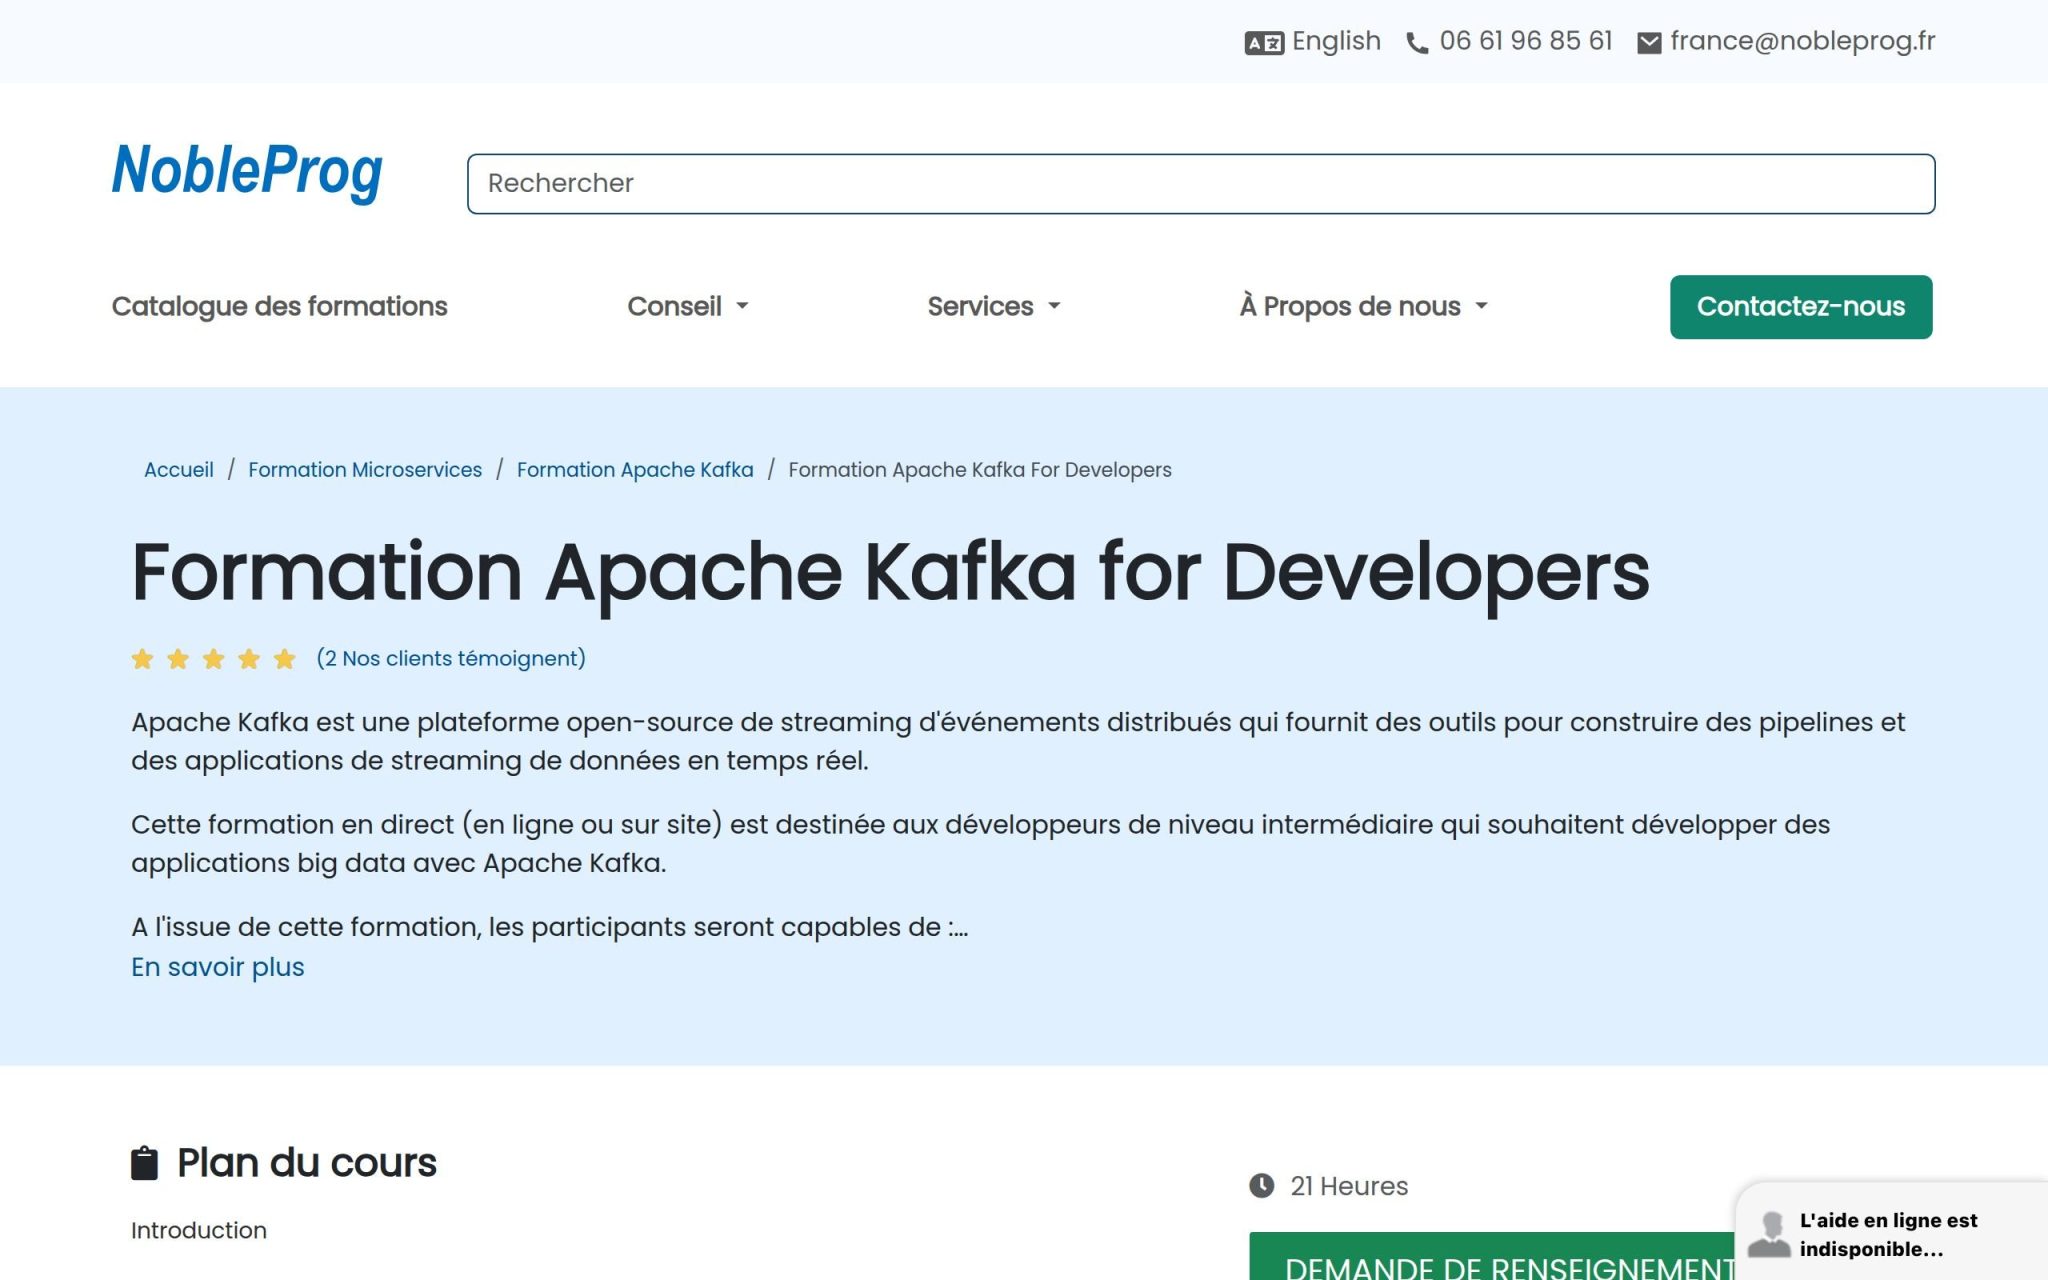Switch site language to English
The height and width of the screenshot is (1280, 2048).
coord(1336,41)
